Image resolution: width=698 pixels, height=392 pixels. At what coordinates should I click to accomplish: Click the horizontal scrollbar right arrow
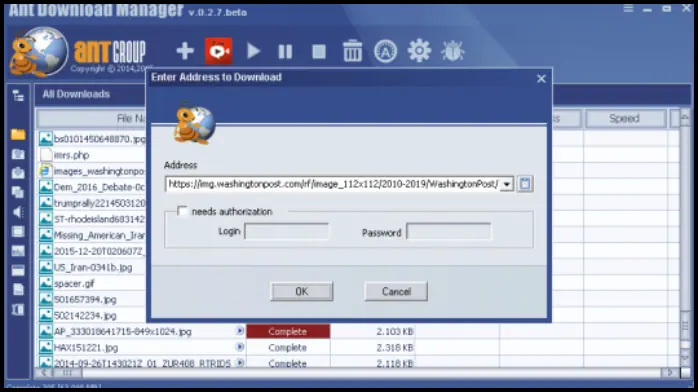(669, 373)
